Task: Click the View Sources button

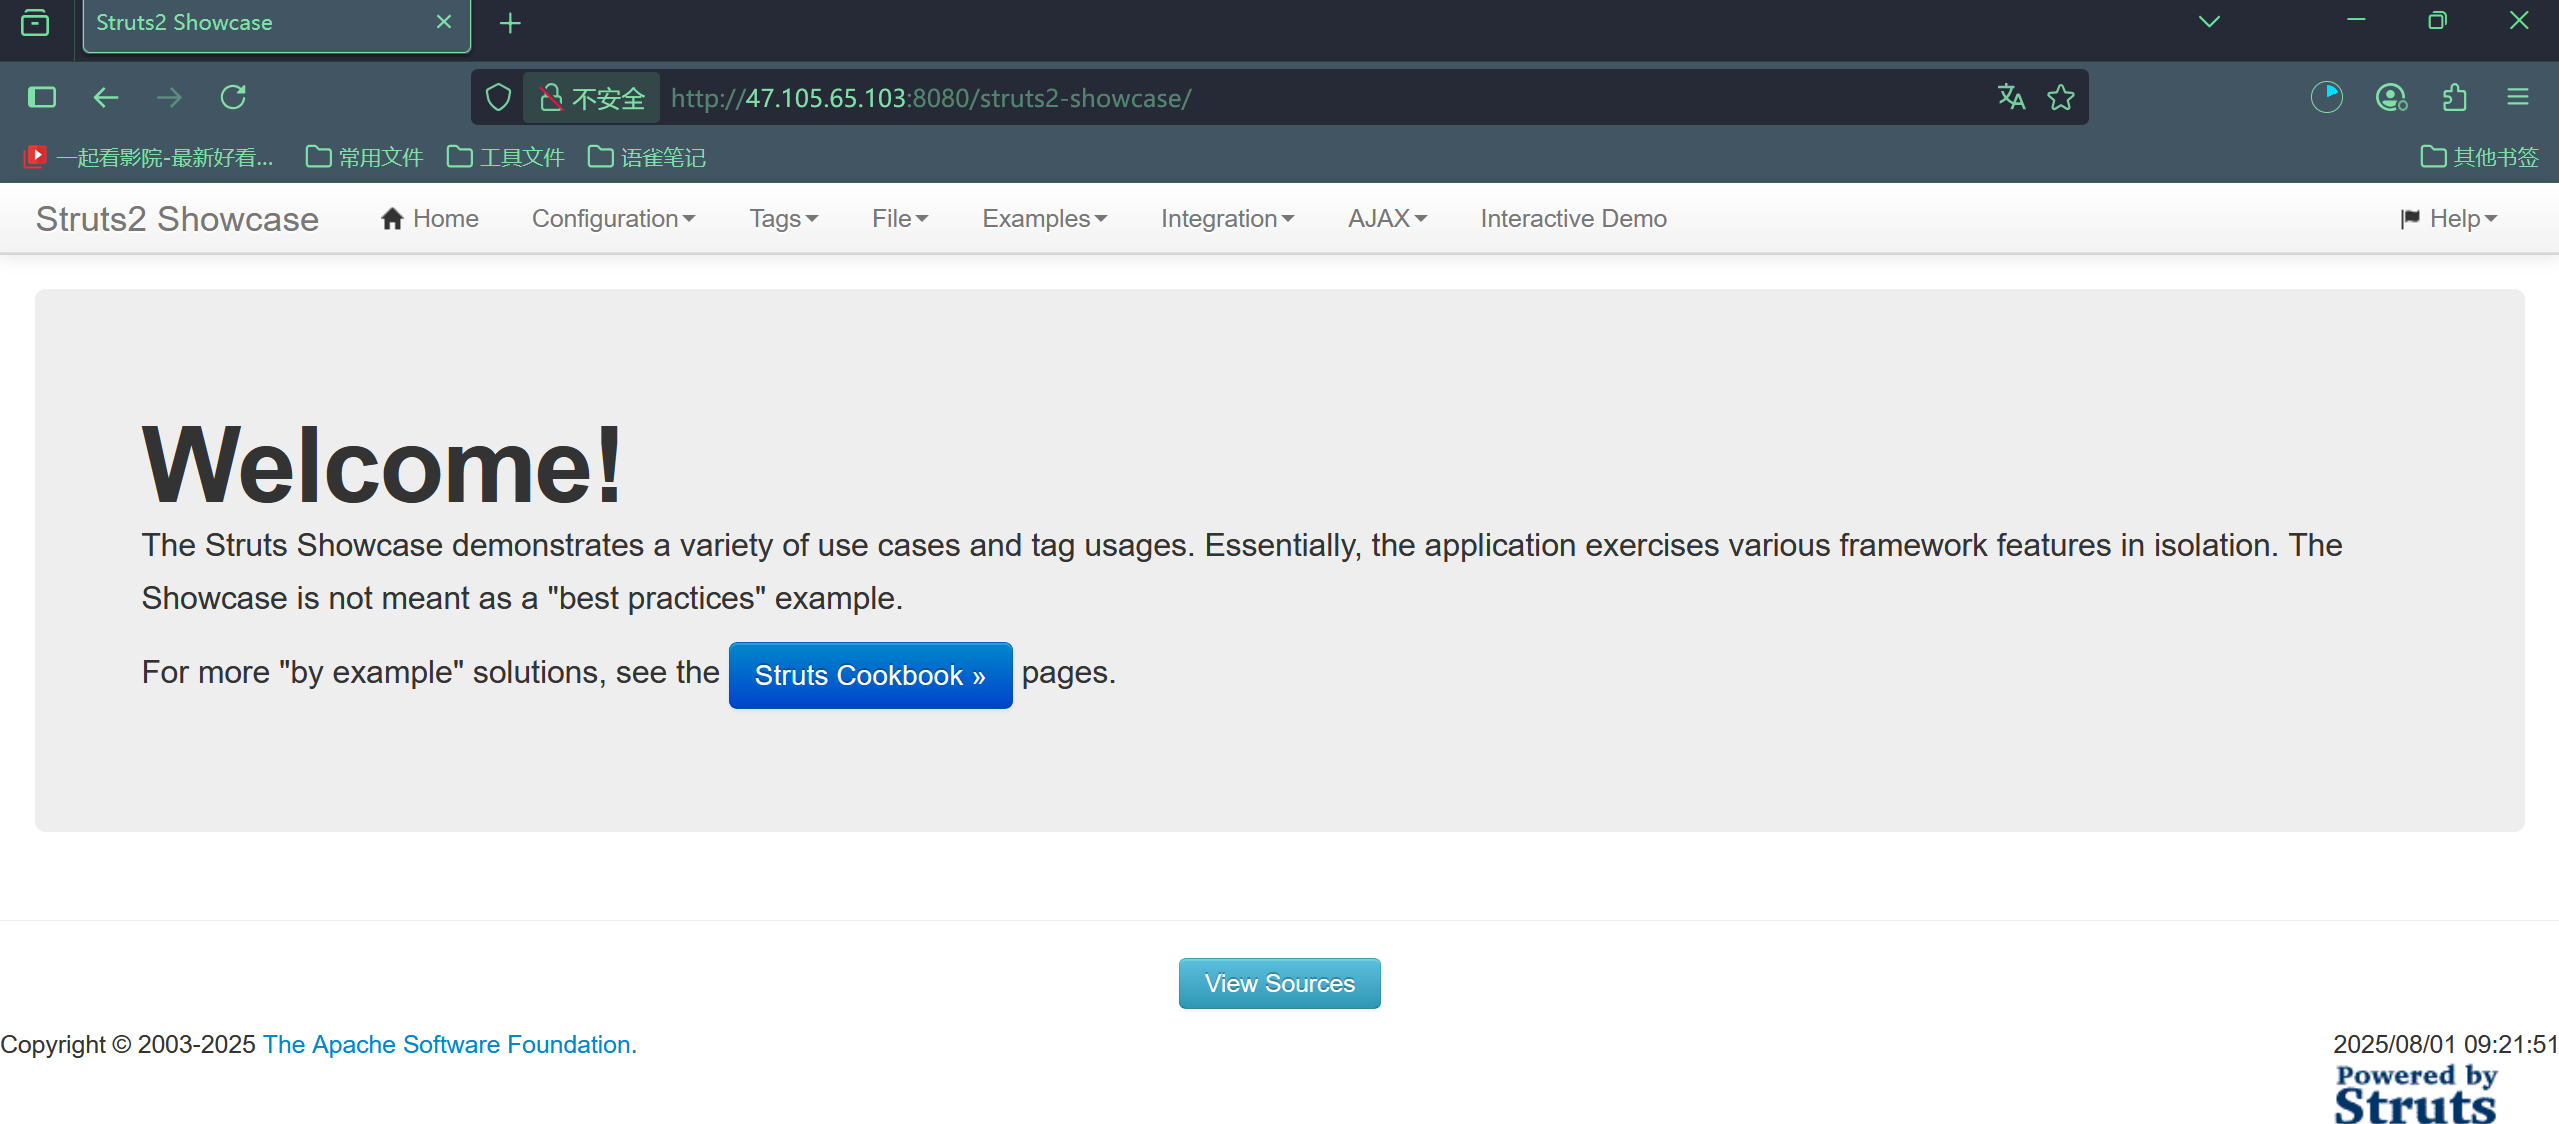Action: pyautogui.click(x=1279, y=984)
